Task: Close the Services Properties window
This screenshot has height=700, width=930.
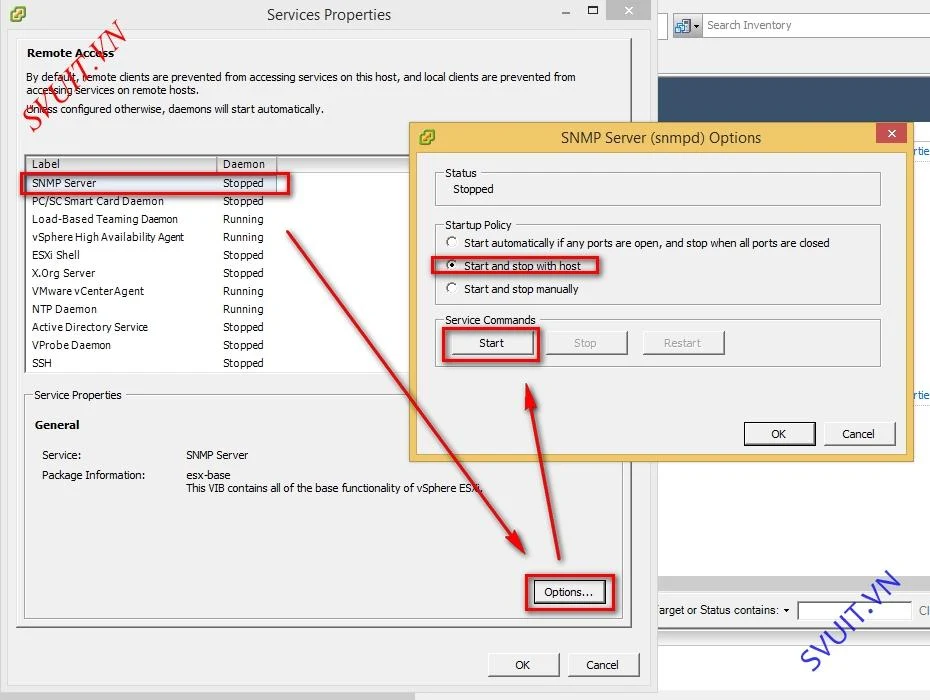Action: click(629, 10)
